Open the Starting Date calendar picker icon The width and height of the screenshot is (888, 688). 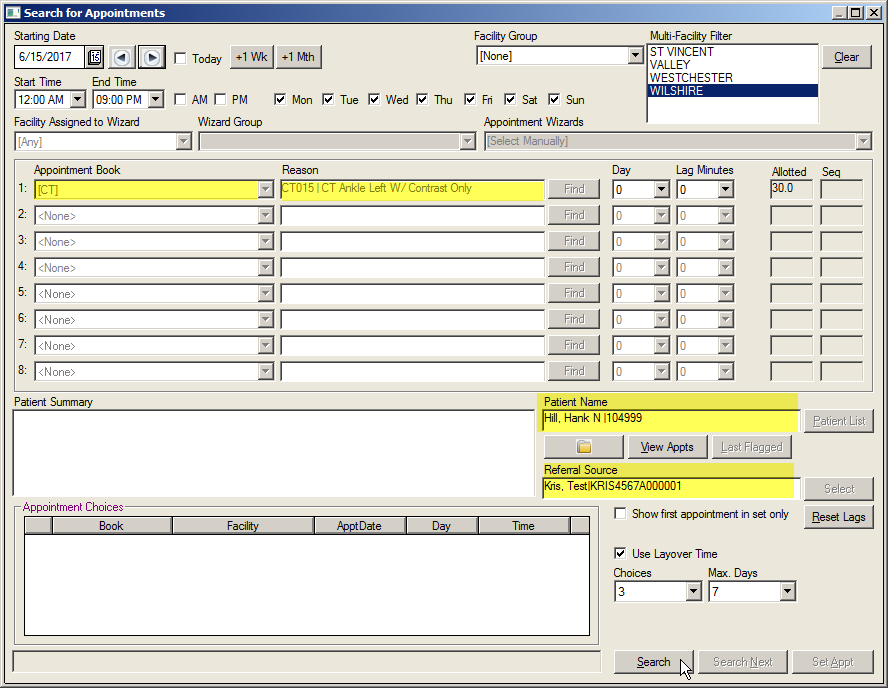click(95, 57)
